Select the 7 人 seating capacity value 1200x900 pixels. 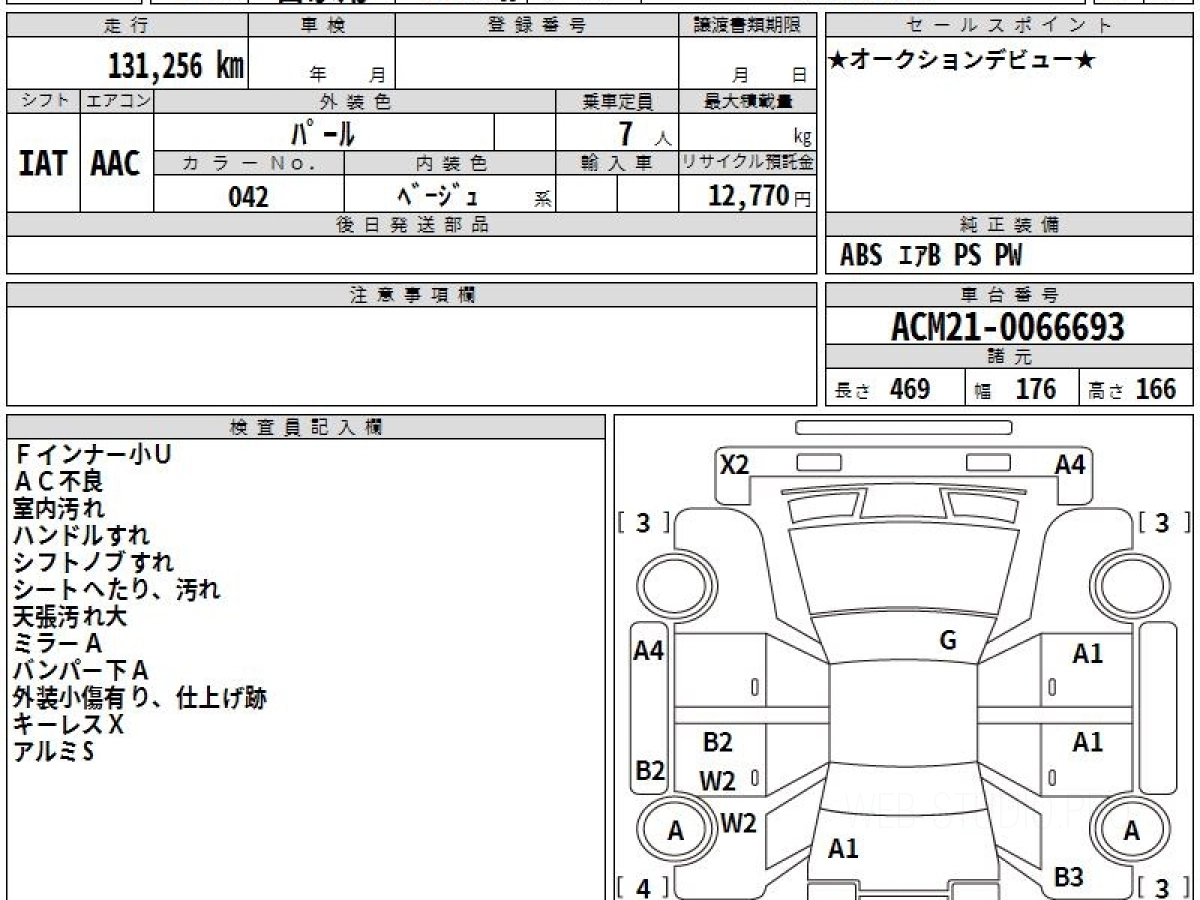point(644,134)
